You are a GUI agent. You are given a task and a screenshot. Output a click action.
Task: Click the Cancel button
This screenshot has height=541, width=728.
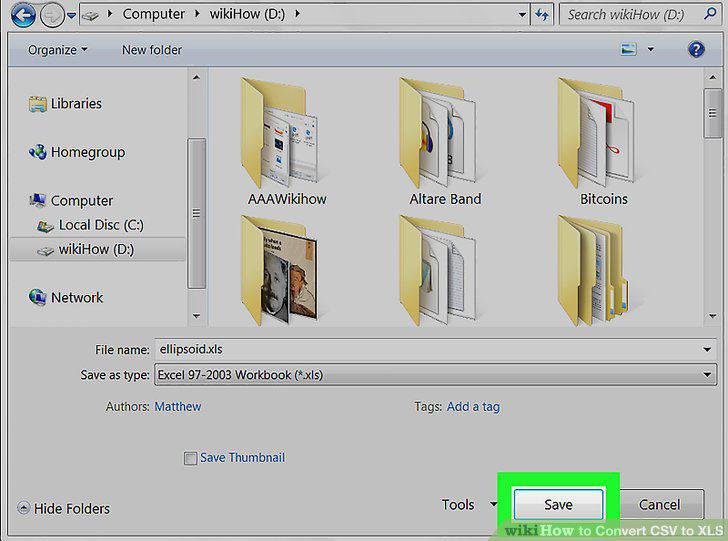point(660,504)
